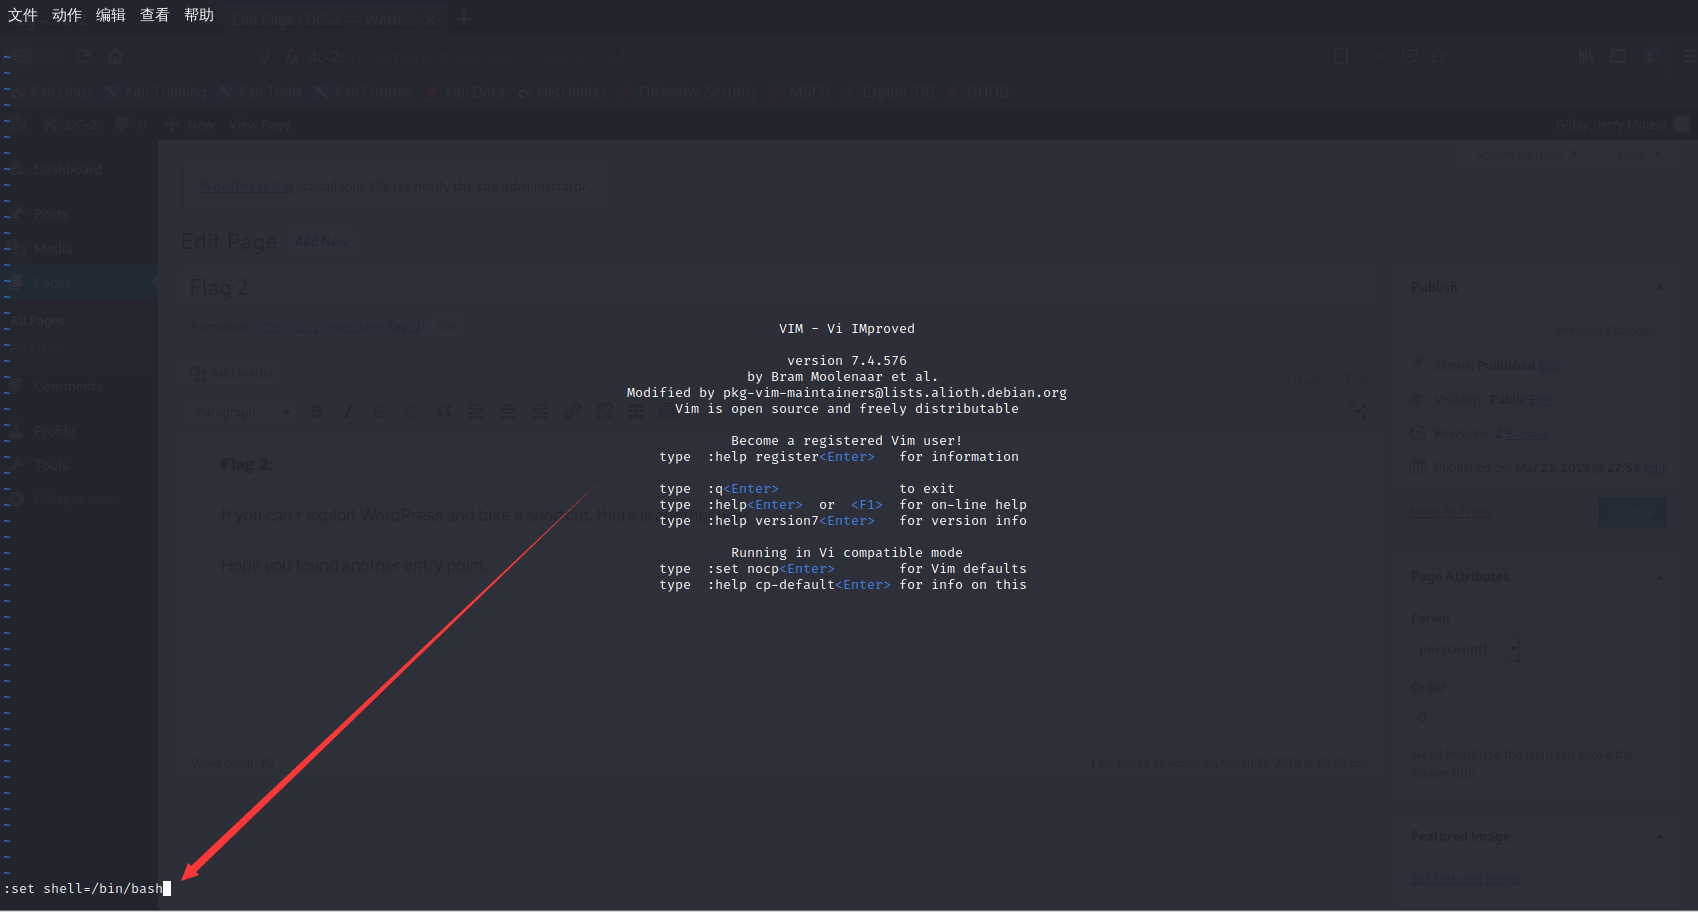
Task: Open GHDB bookmark in Firefox
Action: tap(978, 92)
